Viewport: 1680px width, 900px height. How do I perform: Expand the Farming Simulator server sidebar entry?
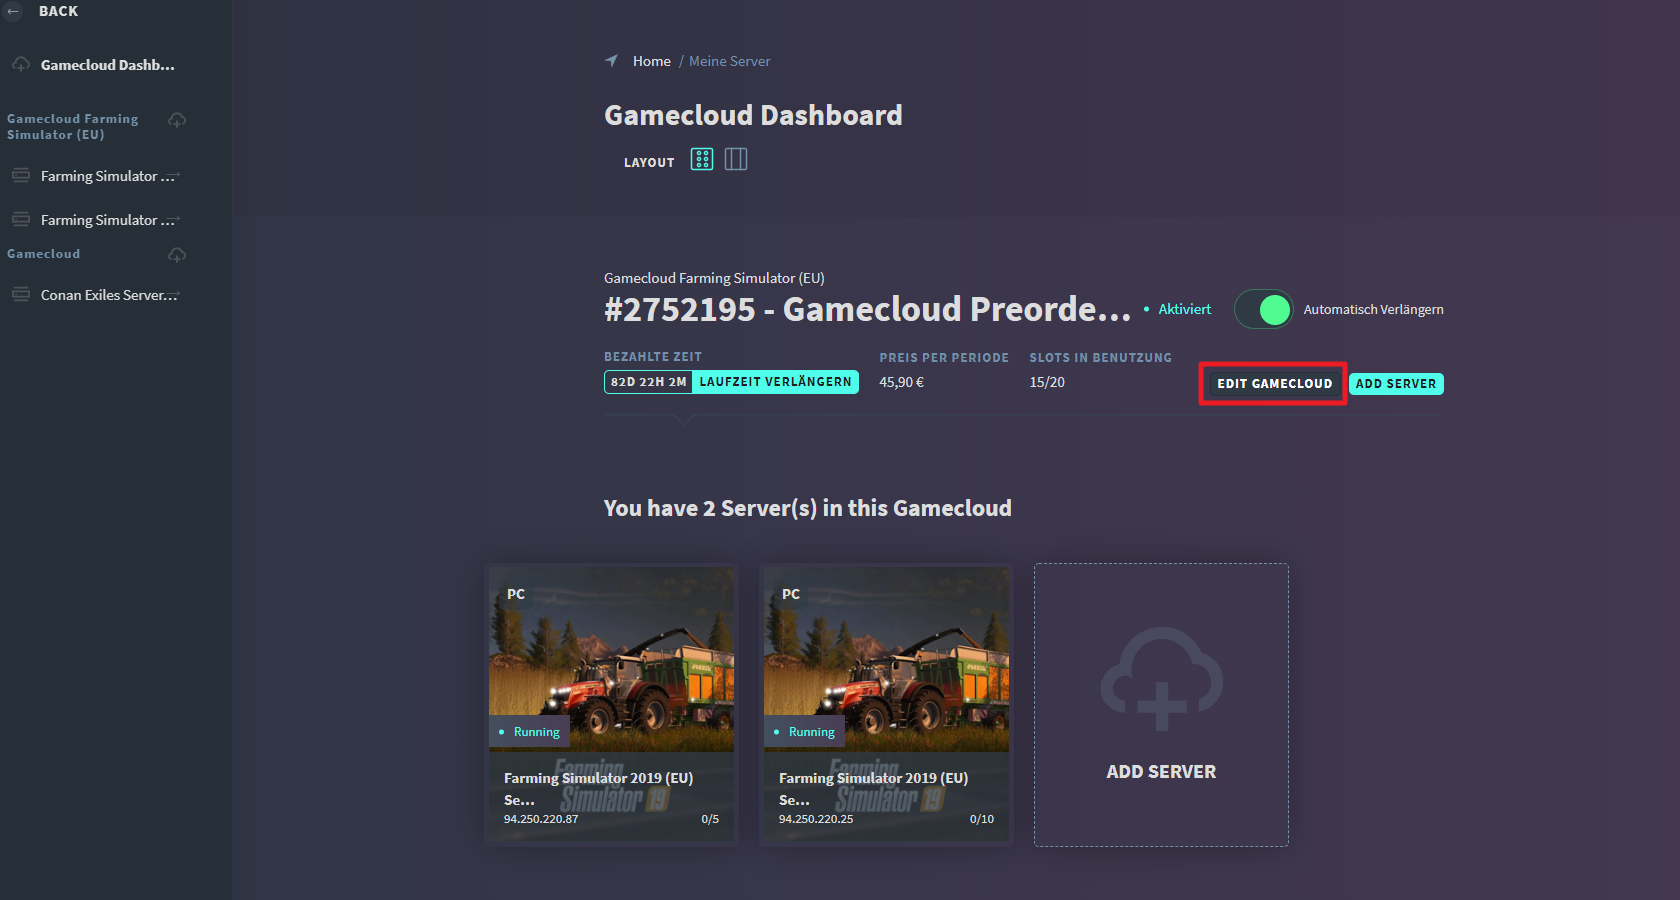tap(177, 175)
